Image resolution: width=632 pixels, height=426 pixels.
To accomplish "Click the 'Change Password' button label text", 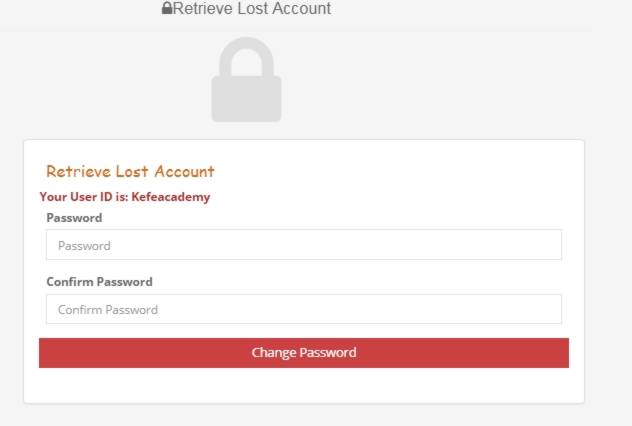I will click(303, 353).
